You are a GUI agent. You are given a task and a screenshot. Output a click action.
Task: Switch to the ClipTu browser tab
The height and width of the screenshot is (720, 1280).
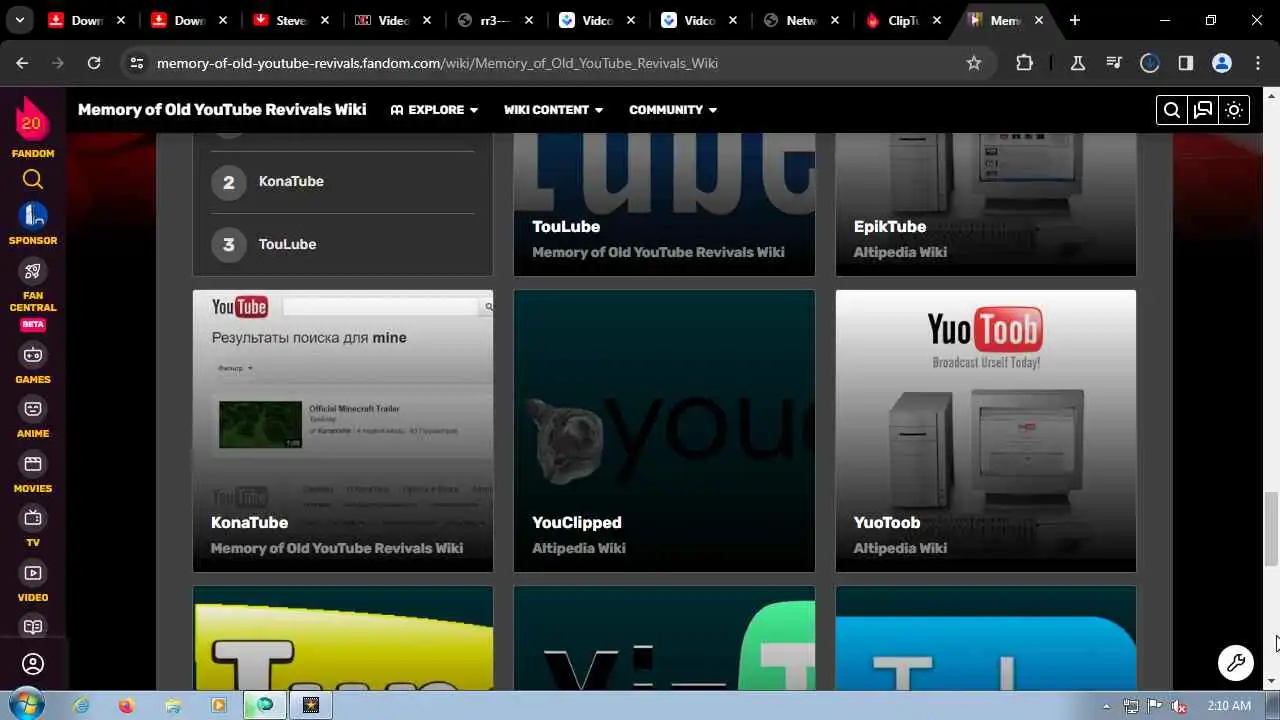tap(903, 20)
